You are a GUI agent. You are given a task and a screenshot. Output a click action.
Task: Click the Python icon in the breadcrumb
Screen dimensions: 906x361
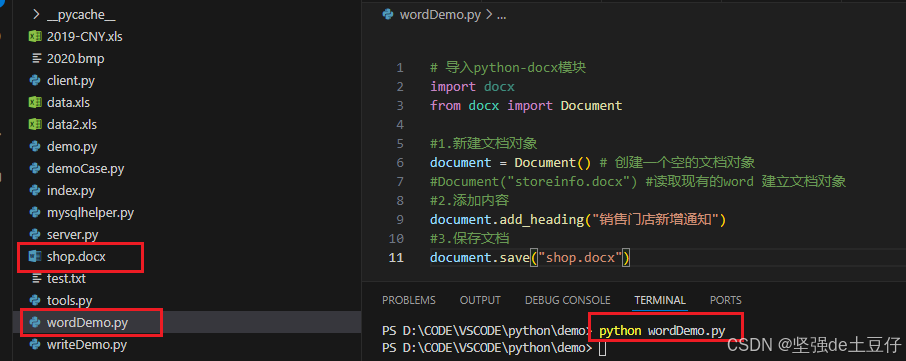tap(388, 15)
